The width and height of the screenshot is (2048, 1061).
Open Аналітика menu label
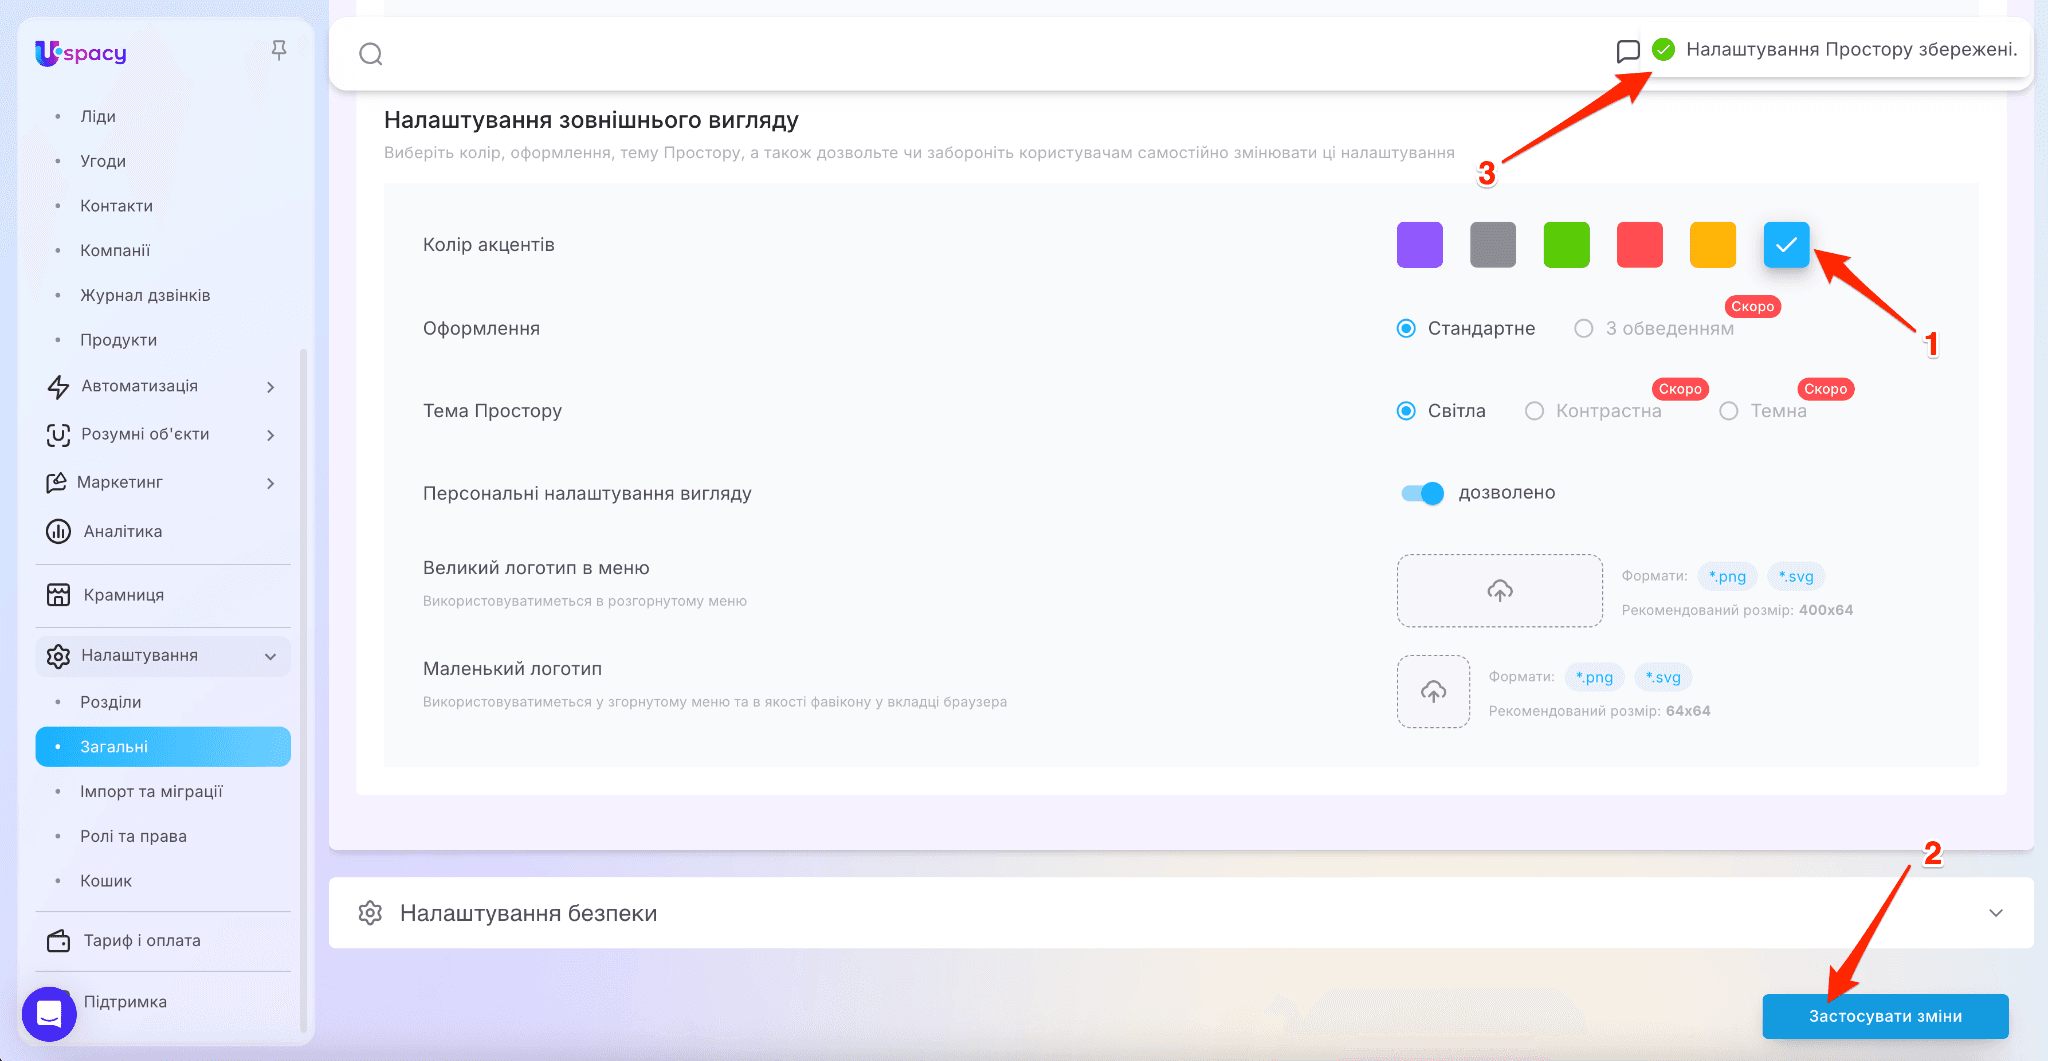123,531
